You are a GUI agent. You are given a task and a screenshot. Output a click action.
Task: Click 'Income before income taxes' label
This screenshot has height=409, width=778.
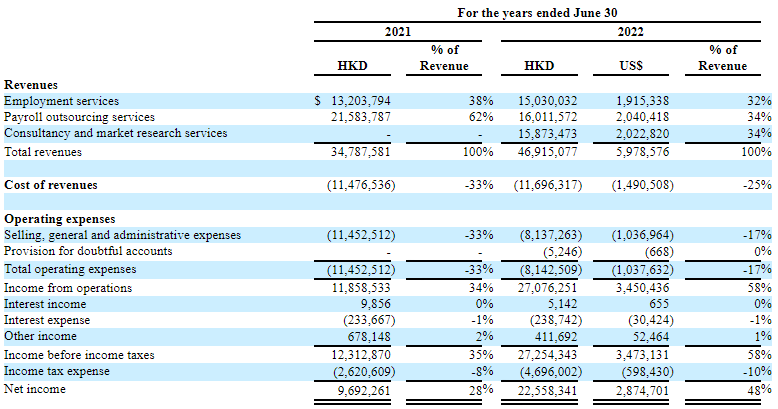(79, 355)
